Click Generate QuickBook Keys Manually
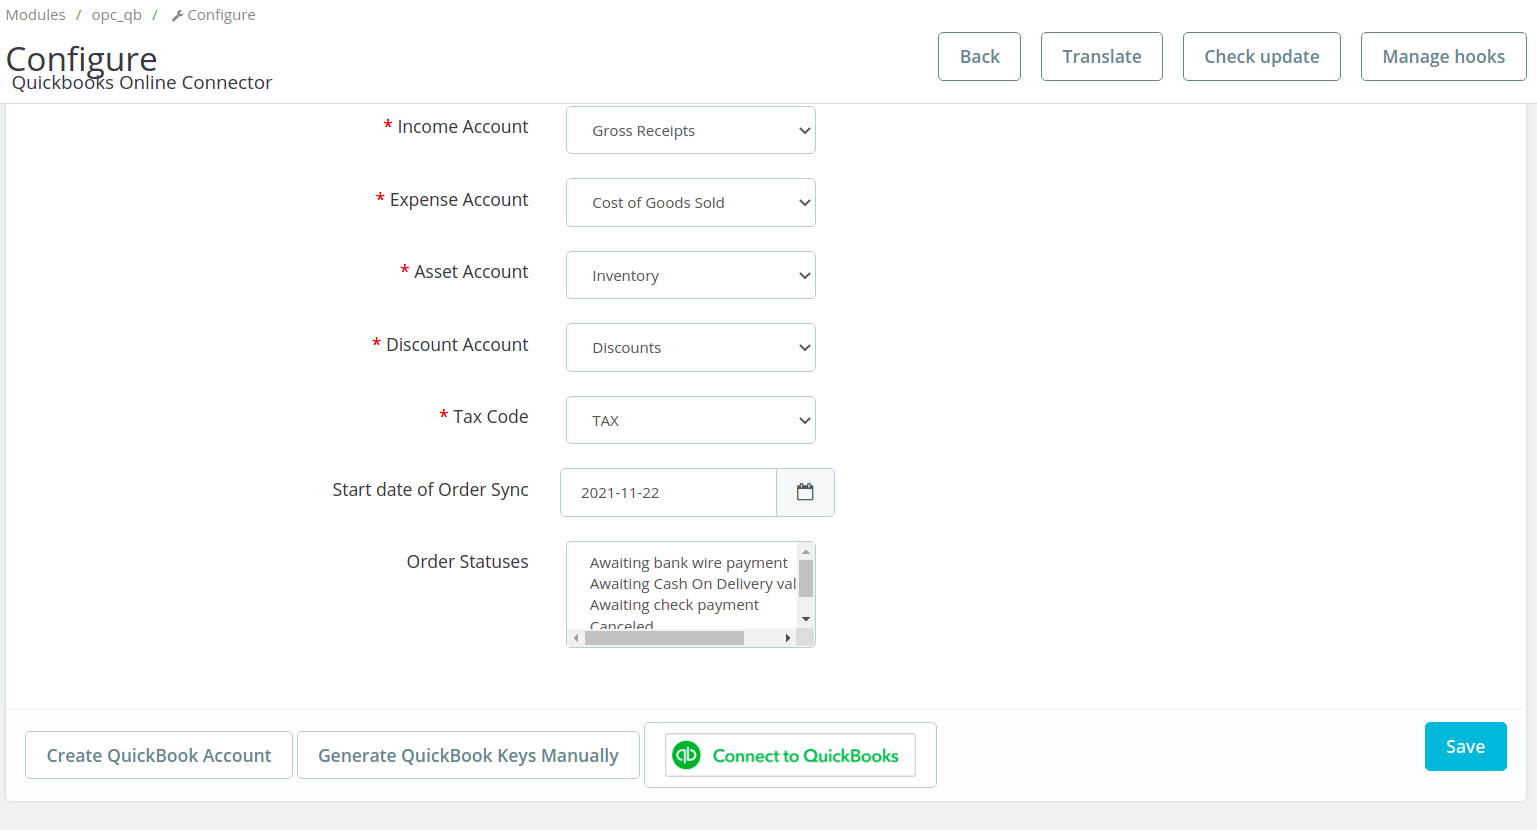 coord(468,755)
